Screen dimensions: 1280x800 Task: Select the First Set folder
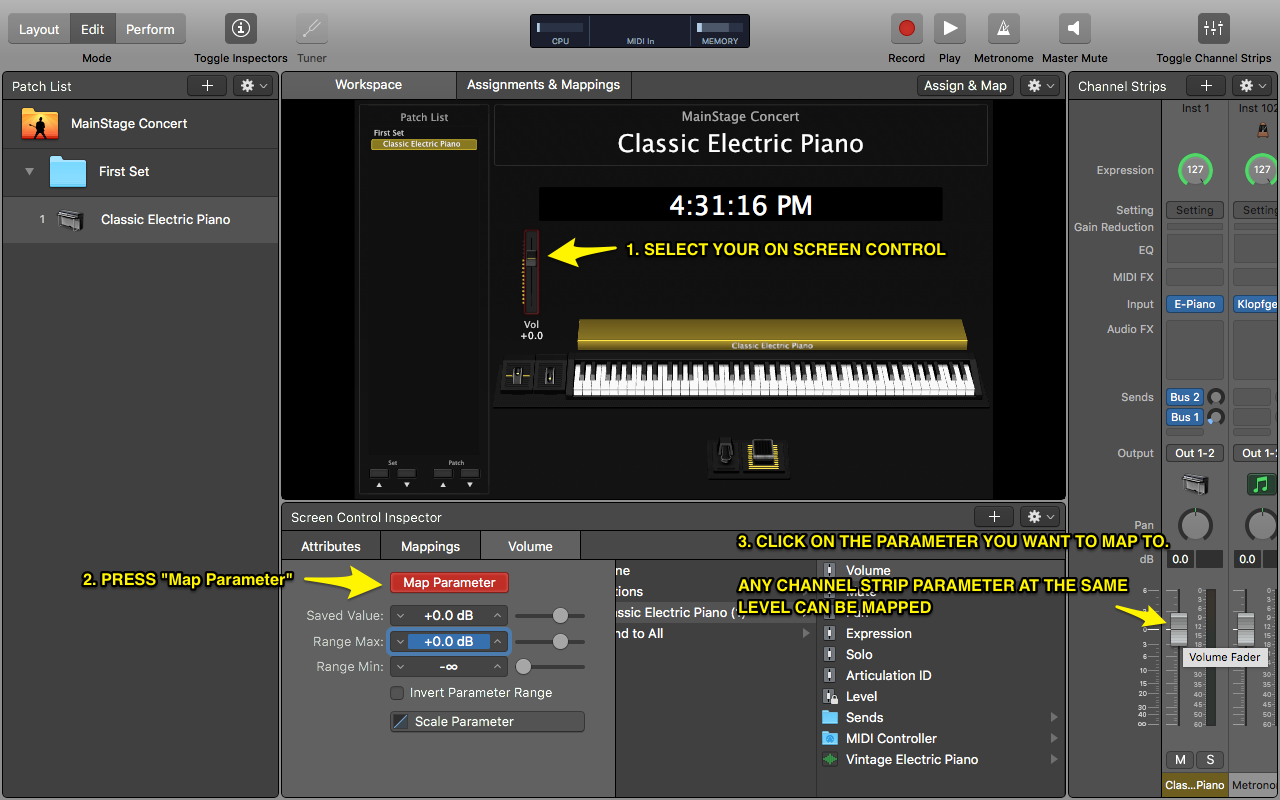point(140,172)
